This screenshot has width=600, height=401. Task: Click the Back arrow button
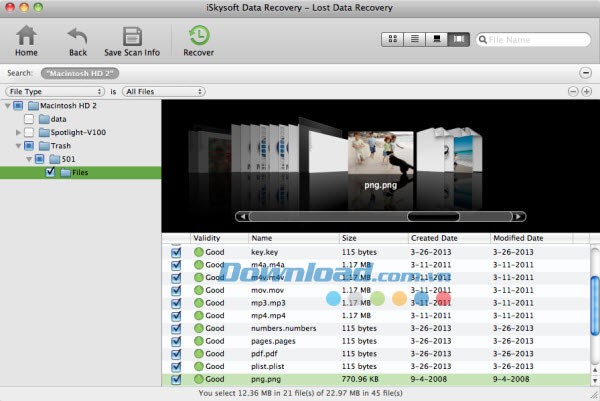click(78, 41)
